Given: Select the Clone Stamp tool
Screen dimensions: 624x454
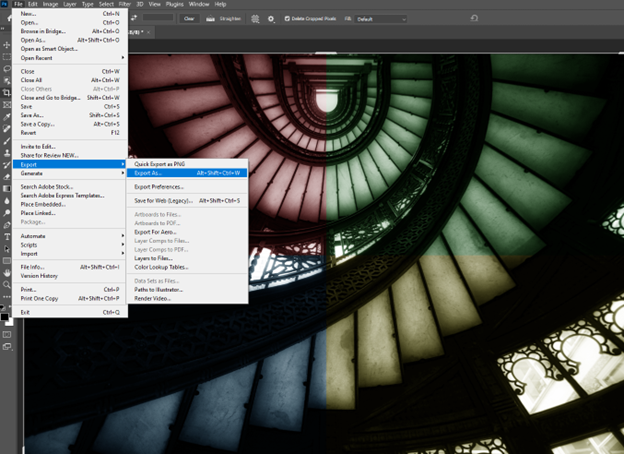Looking at the screenshot, I should click(7, 153).
